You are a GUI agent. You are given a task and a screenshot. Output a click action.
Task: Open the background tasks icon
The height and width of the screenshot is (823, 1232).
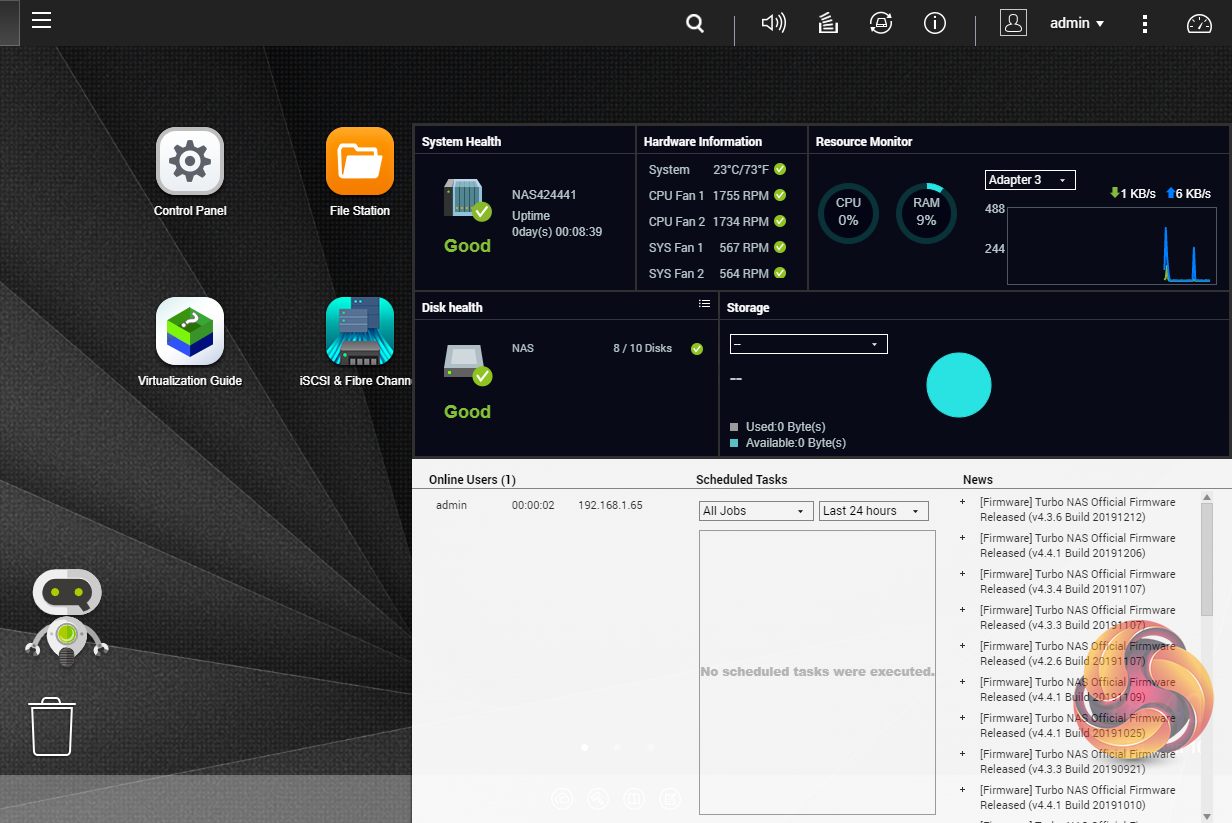click(x=827, y=24)
